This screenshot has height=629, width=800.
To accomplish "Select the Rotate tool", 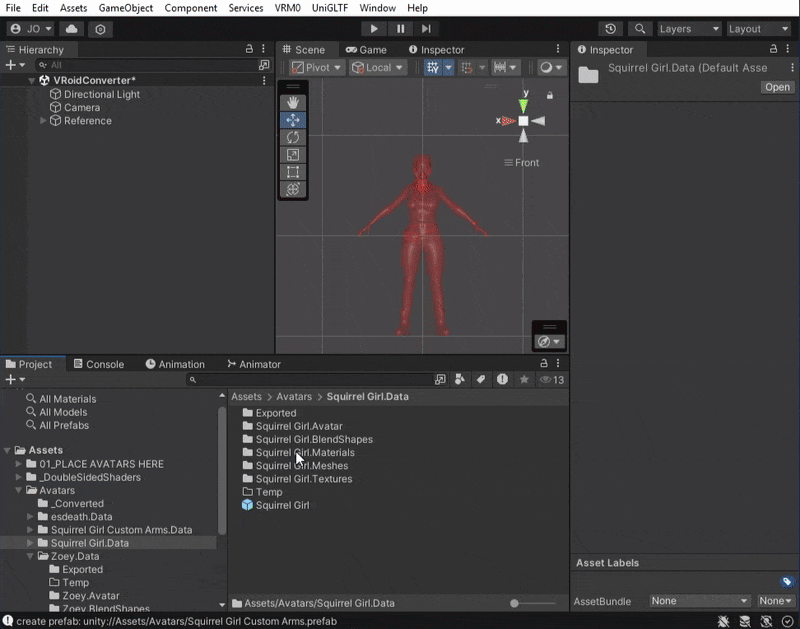I will click(x=293, y=137).
